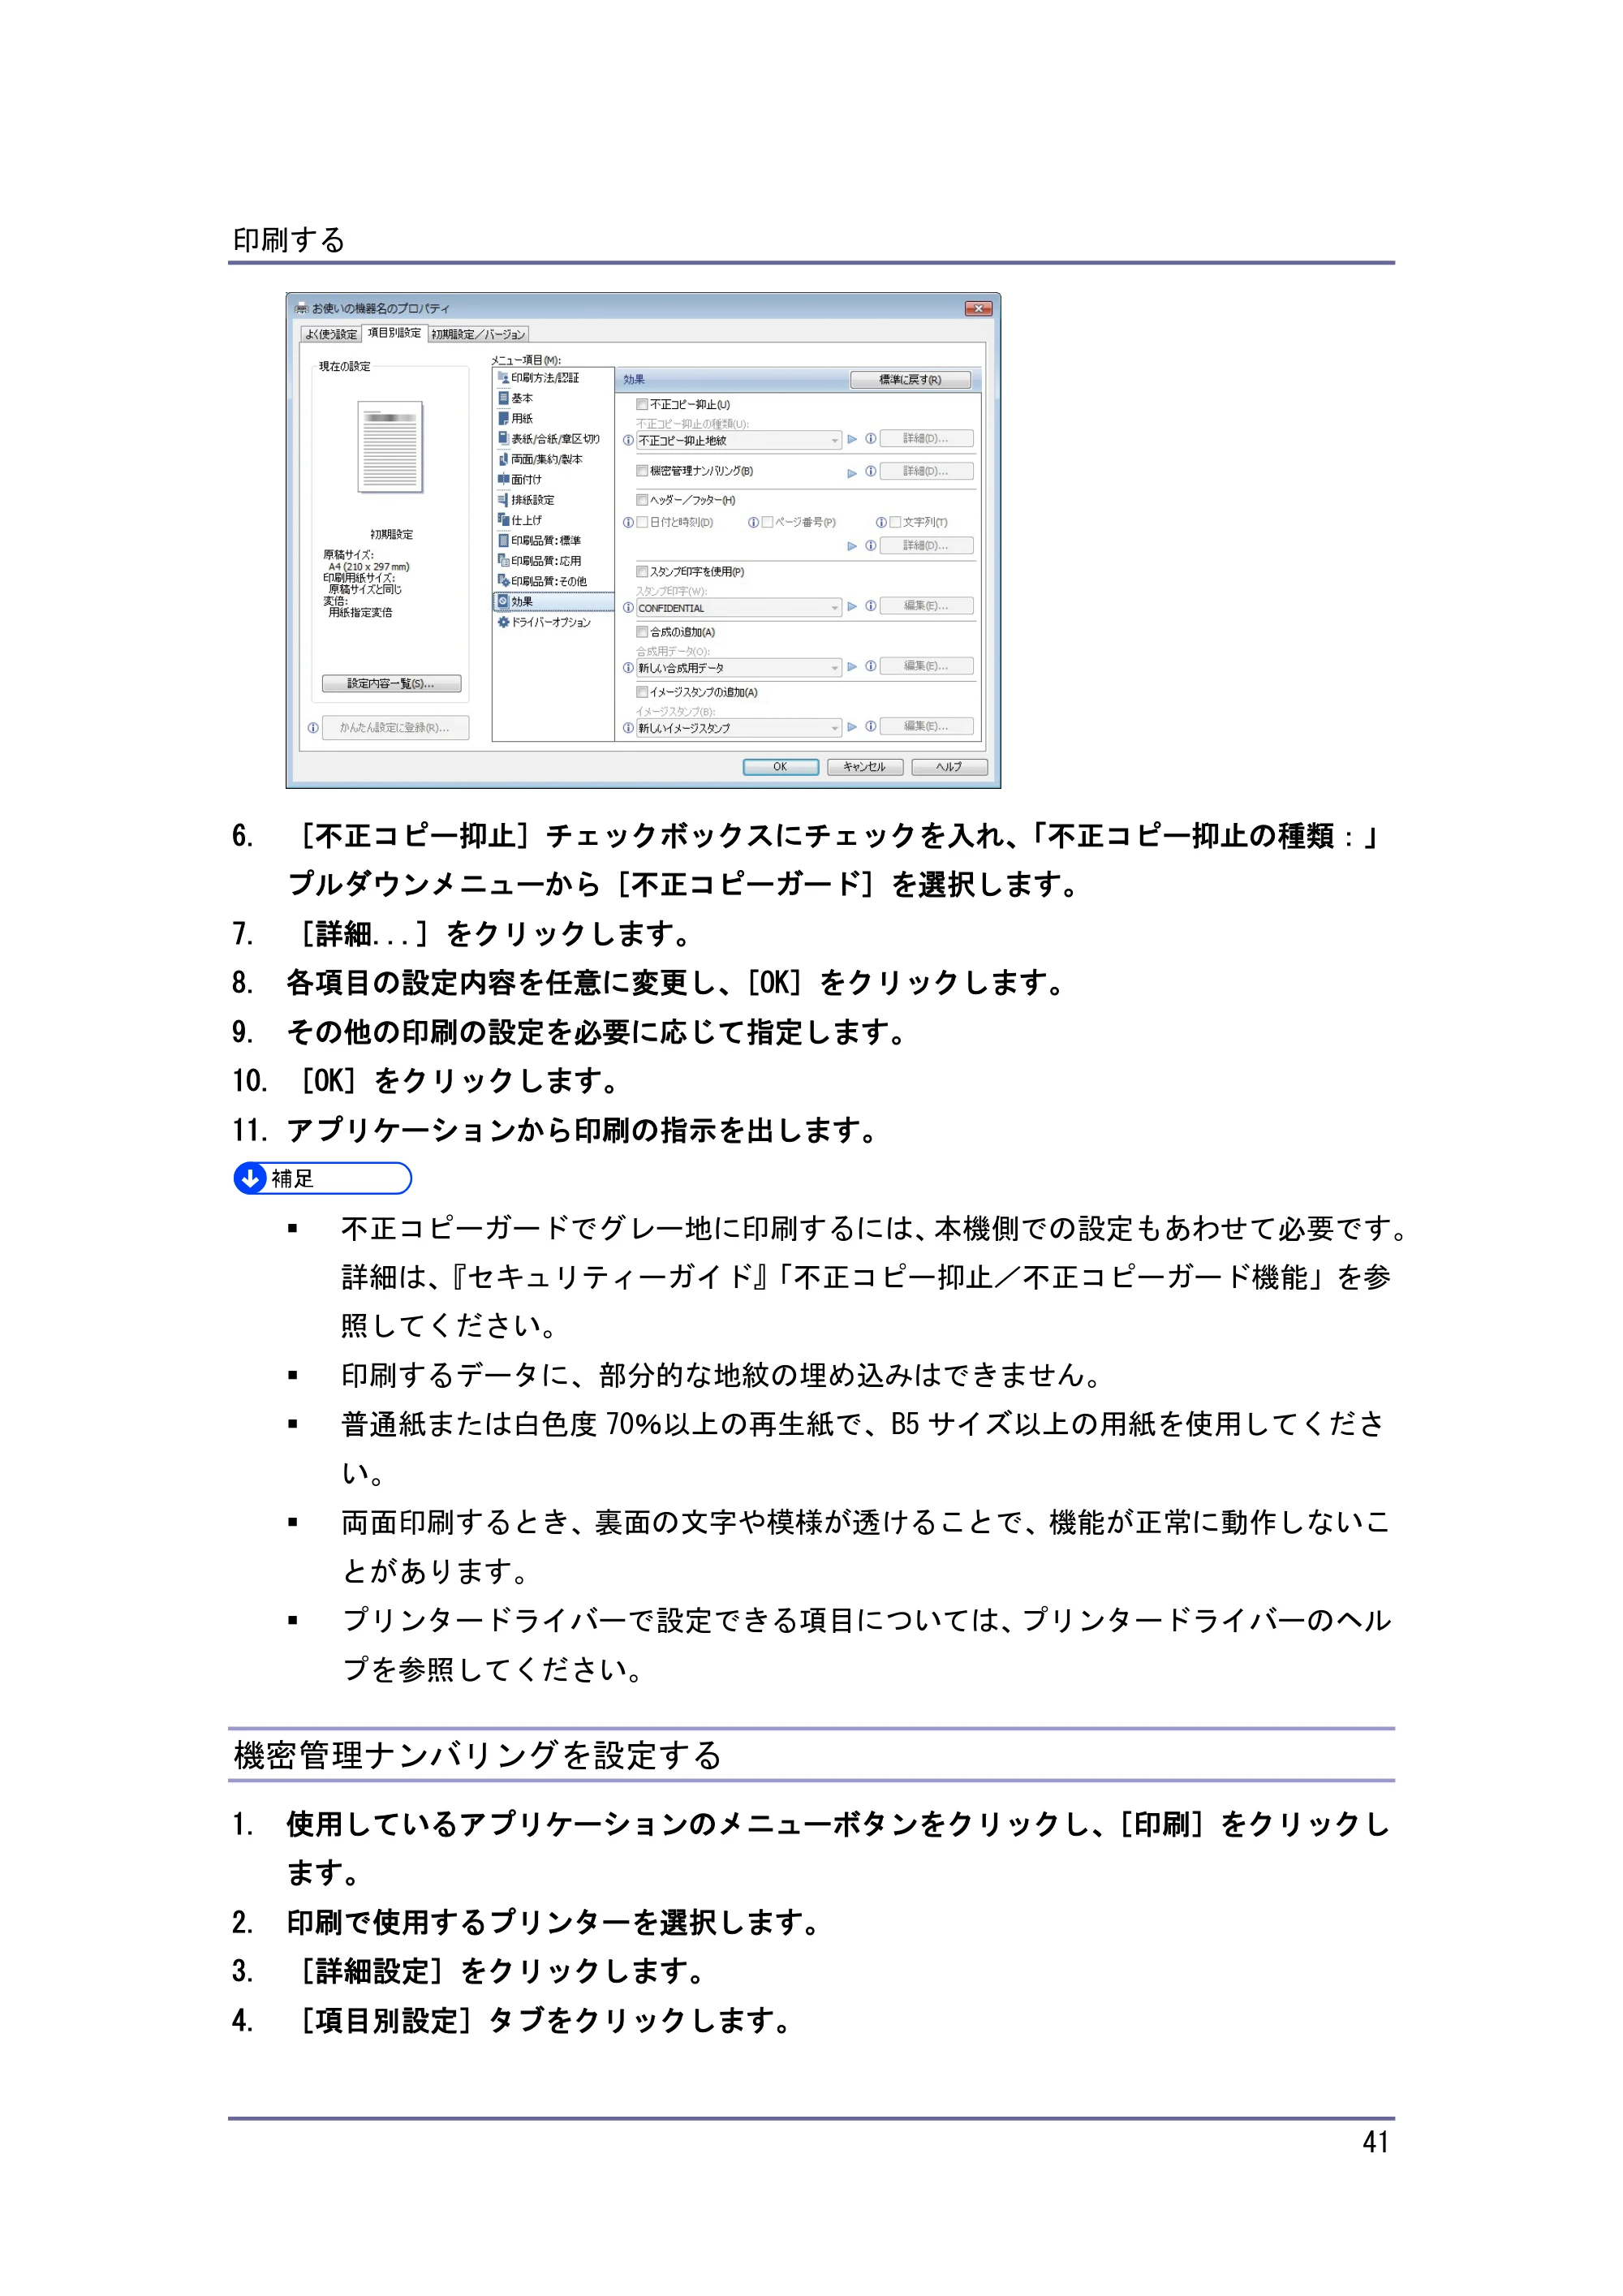Click arrow beside 新しい合成用データ dropdown

[x=852, y=666]
